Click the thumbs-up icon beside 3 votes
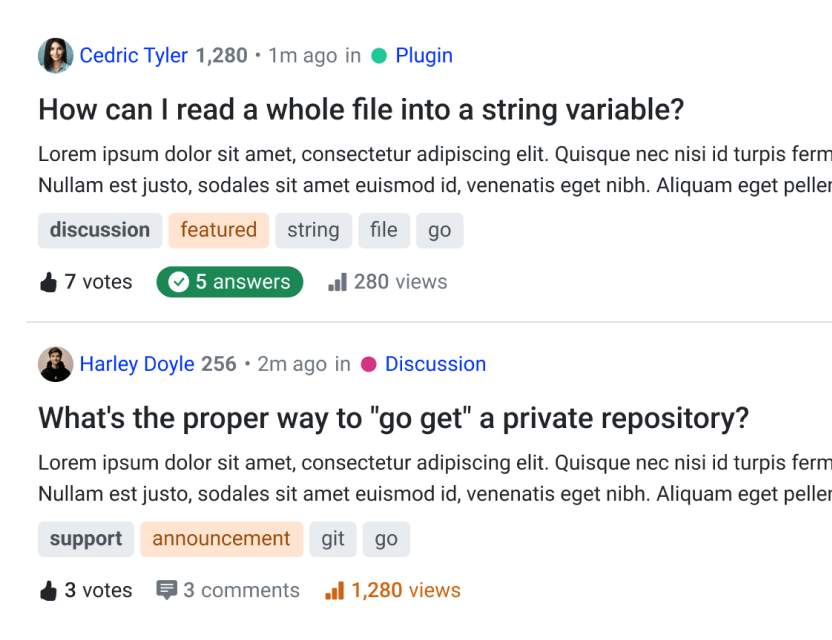Screen dimensions: 832x640 pyautogui.click(x=48, y=591)
